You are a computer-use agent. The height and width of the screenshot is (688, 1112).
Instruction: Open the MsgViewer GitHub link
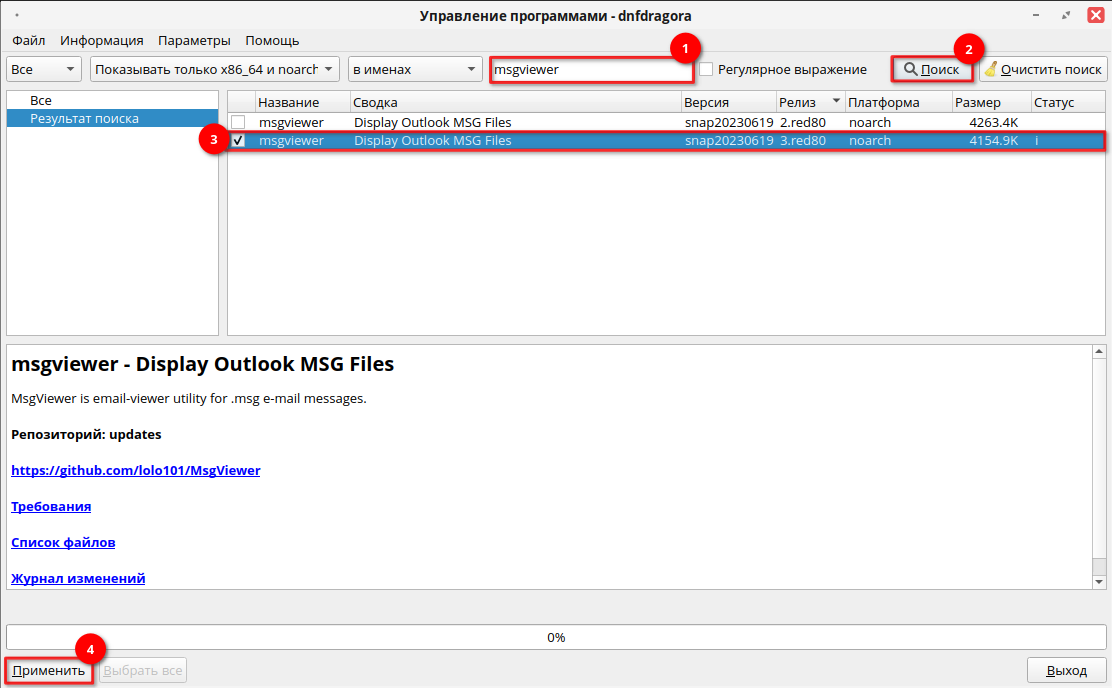coord(135,470)
